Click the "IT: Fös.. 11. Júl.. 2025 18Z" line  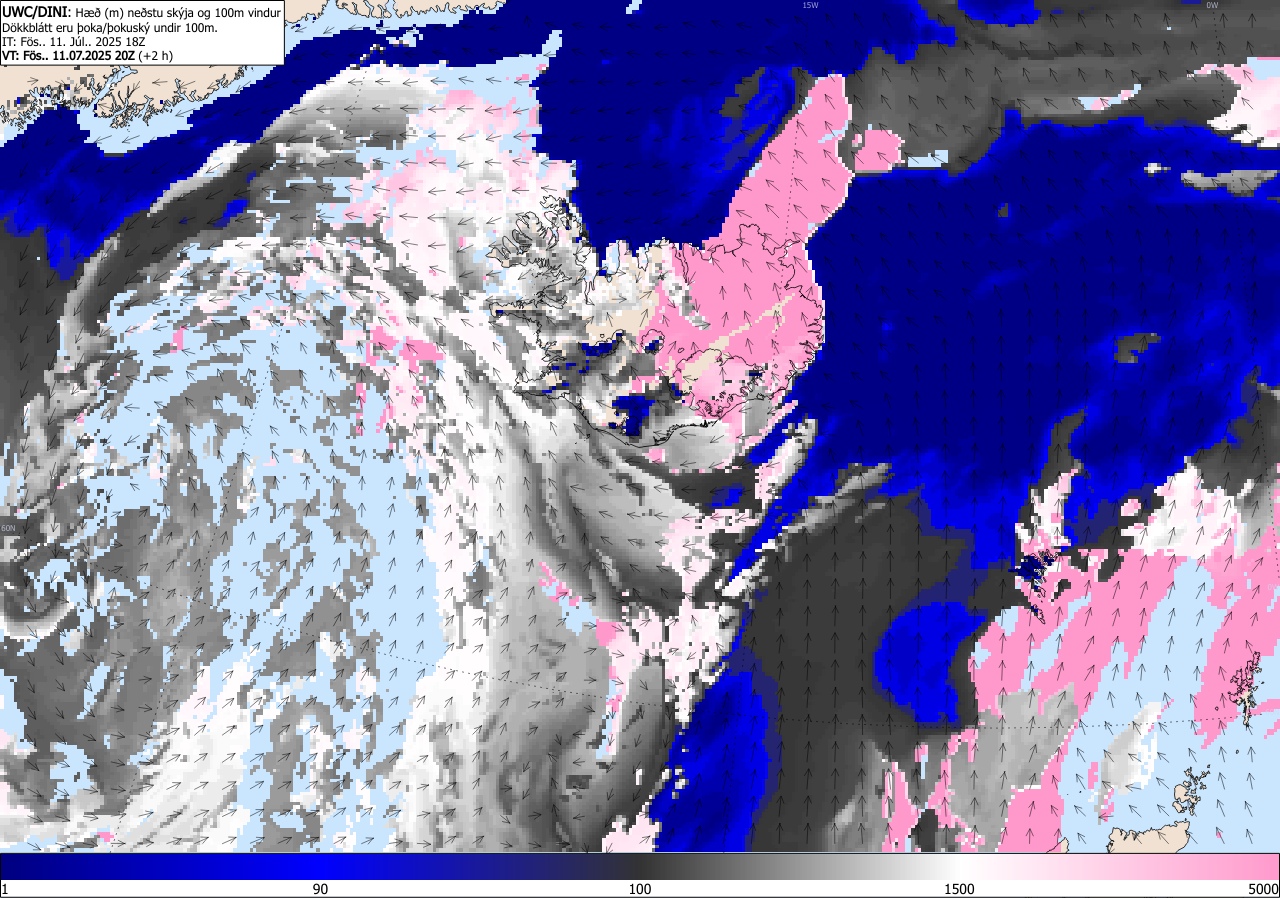pyautogui.click(x=75, y=41)
